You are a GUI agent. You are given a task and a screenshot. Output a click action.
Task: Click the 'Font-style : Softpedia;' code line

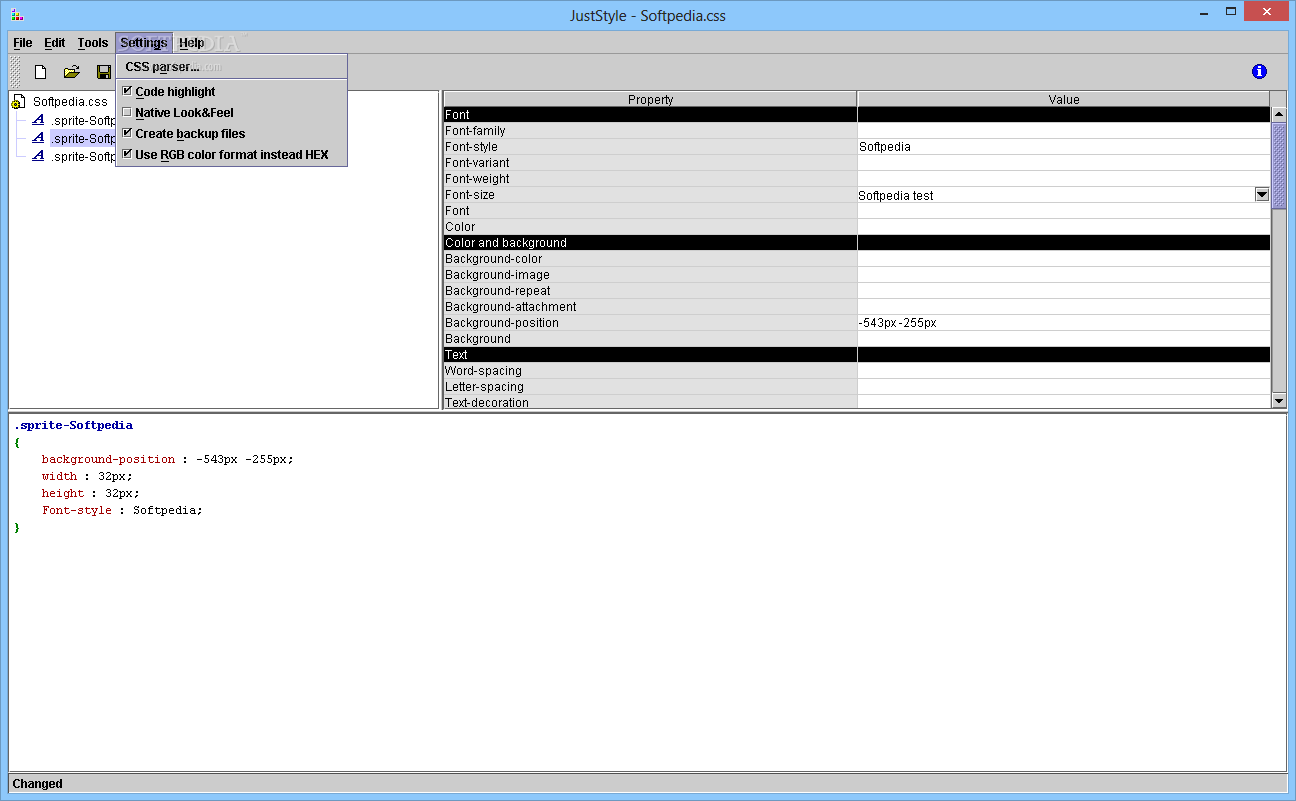[122, 510]
